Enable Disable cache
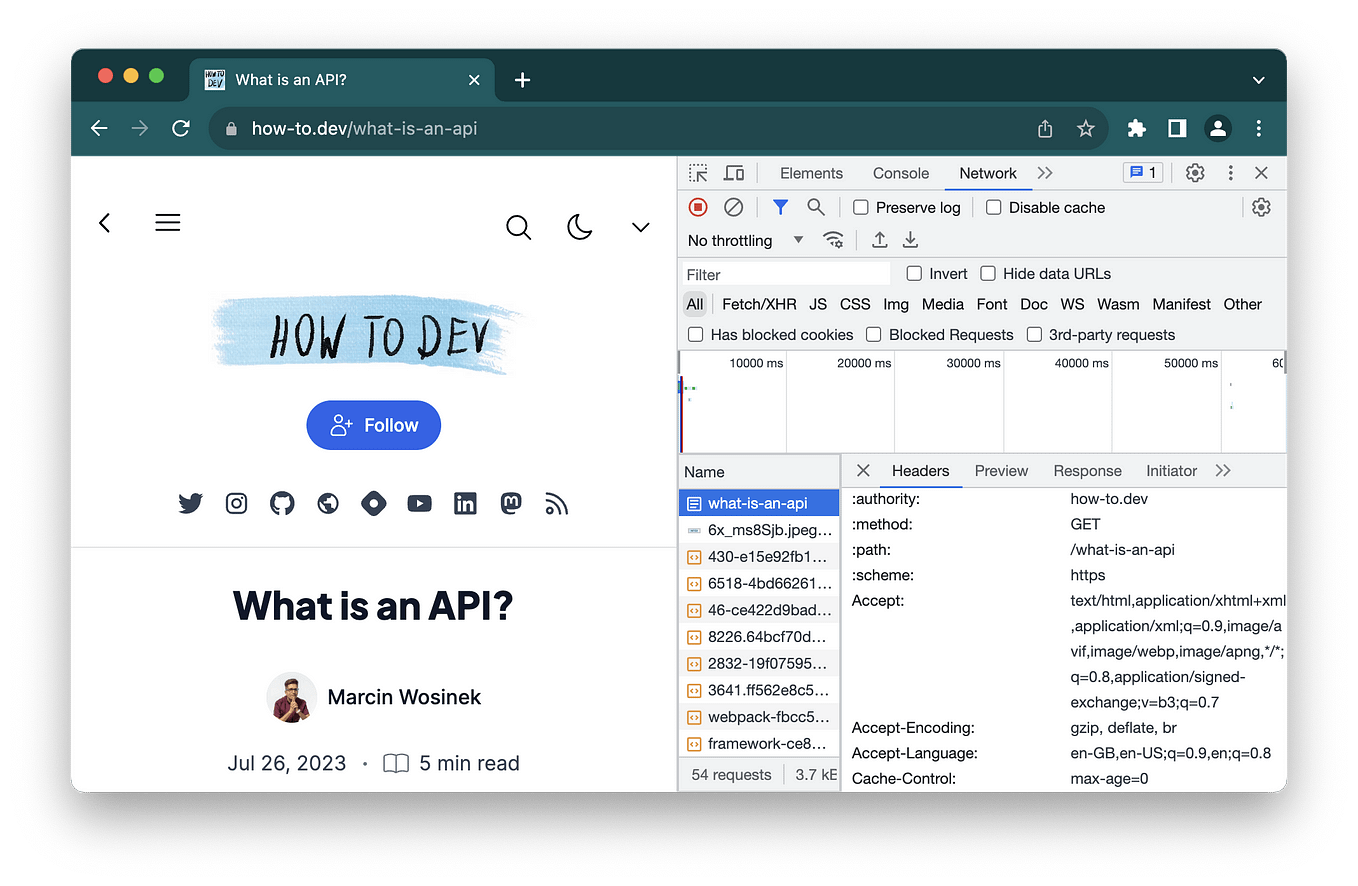Image resolution: width=1358 pixels, height=886 pixels. [993, 207]
